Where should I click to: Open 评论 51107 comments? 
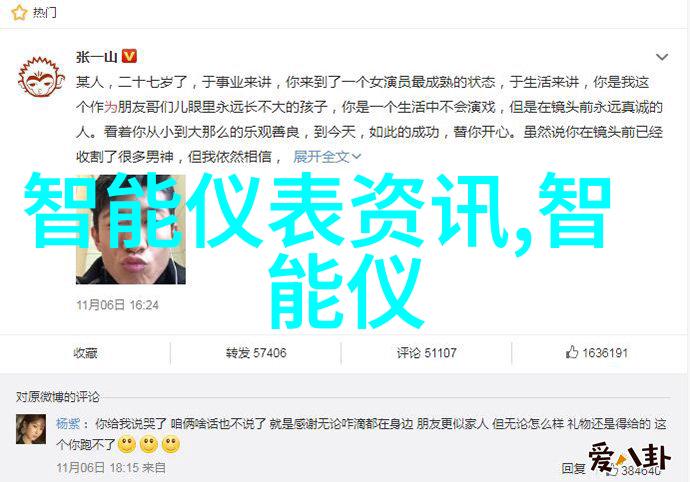click(426, 353)
